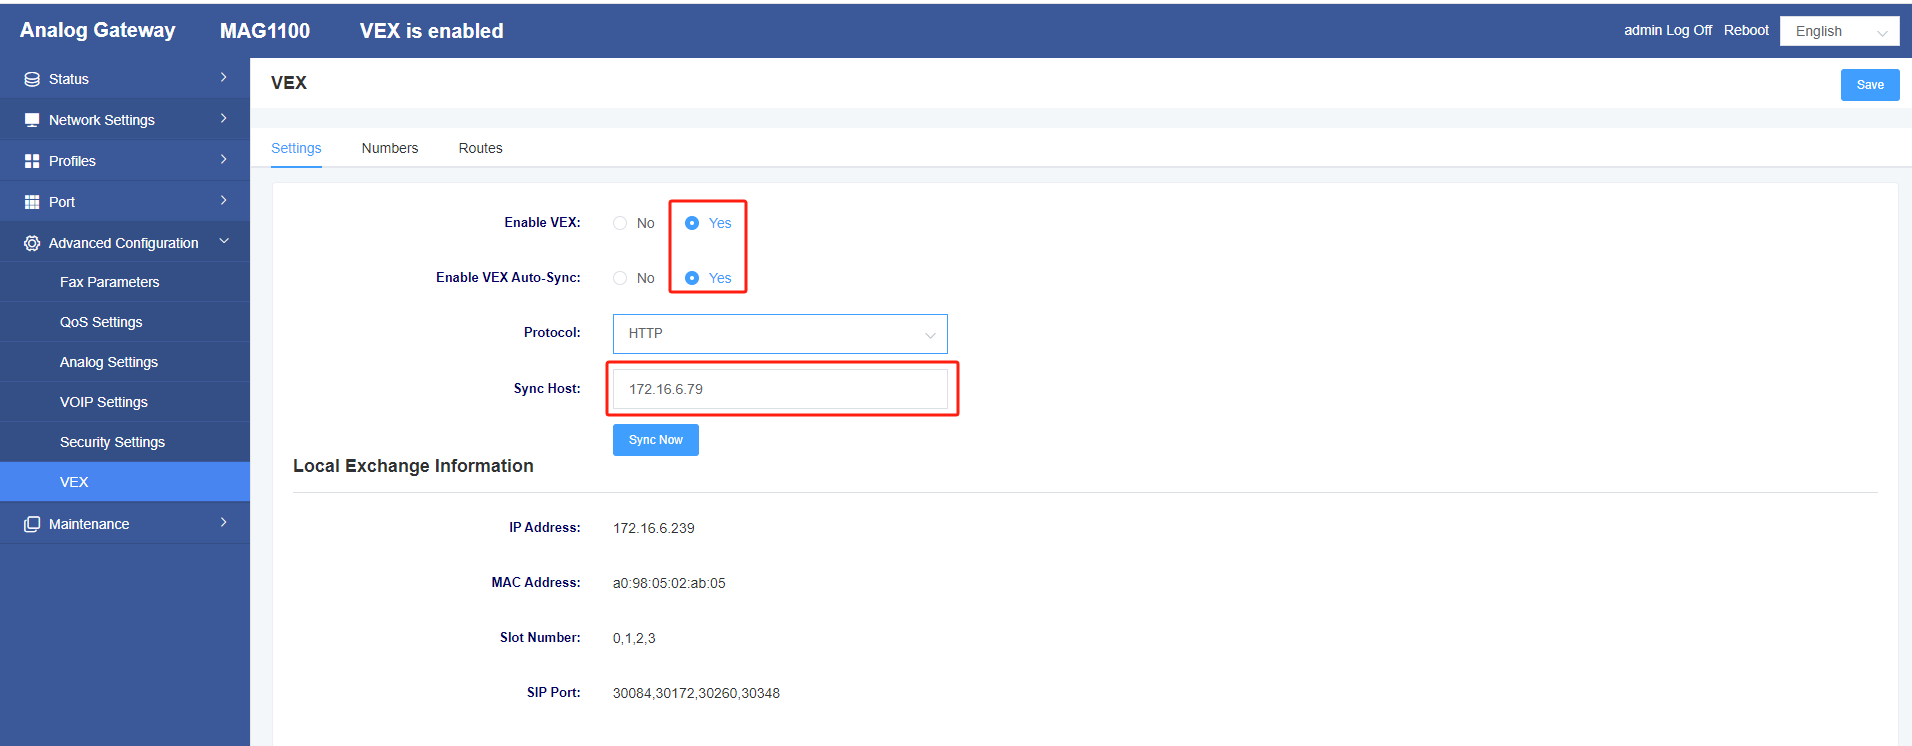Click the Maintenance copy icon
The width and height of the screenshot is (1912, 746).
32,524
